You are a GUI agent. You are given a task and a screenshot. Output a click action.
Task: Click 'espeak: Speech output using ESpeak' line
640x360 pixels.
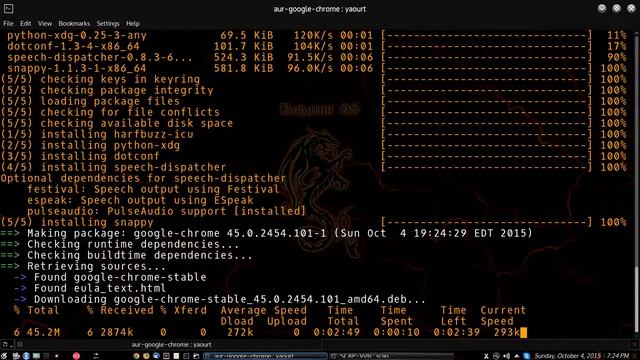coord(140,200)
